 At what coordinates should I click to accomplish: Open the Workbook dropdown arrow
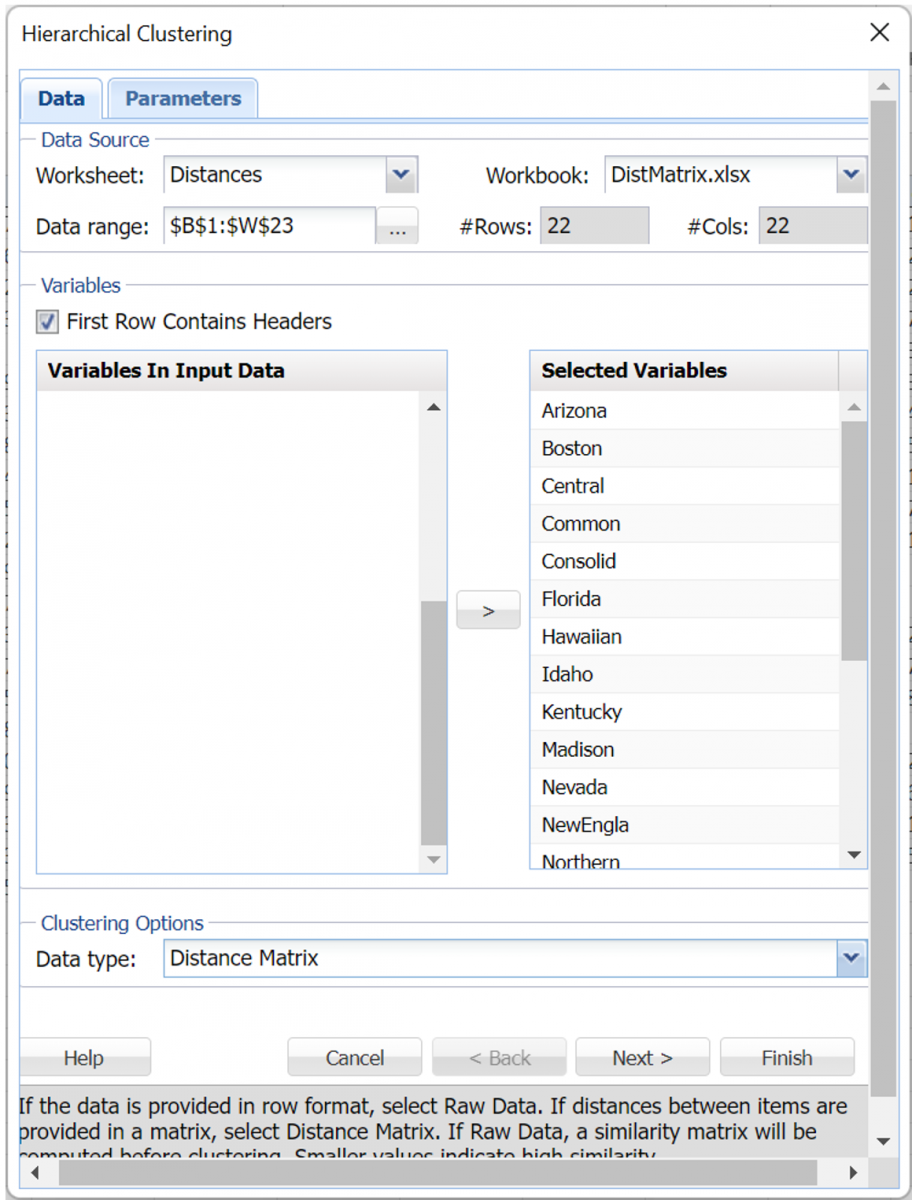(851, 174)
